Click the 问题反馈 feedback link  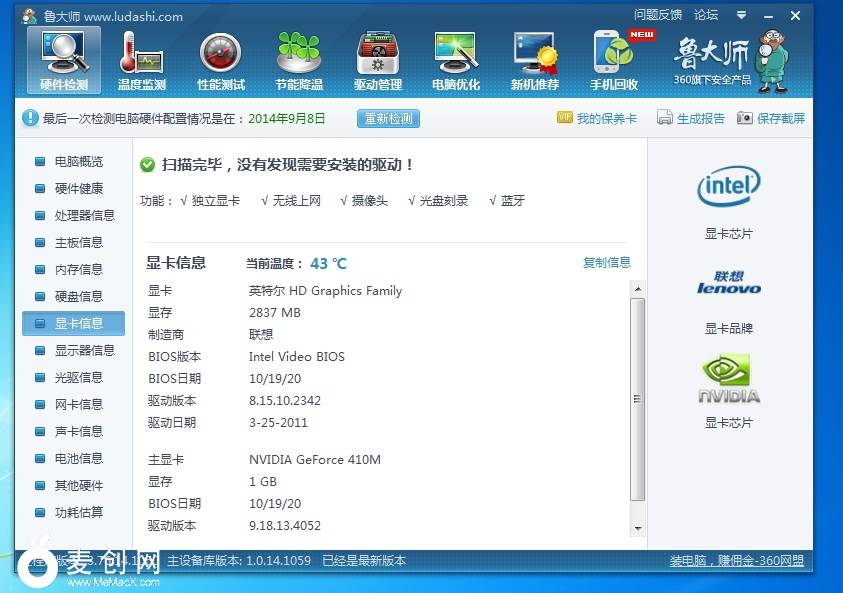click(x=658, y=15)
